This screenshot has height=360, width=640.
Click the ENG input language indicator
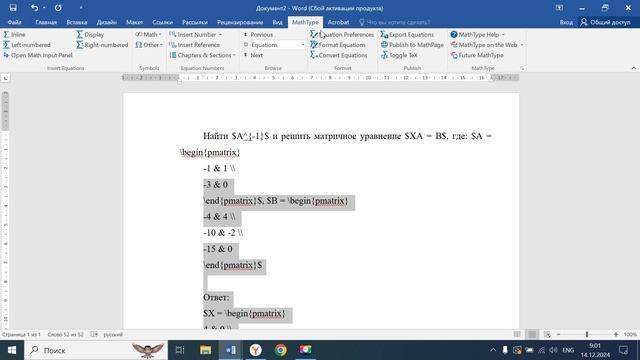[568, 350]
